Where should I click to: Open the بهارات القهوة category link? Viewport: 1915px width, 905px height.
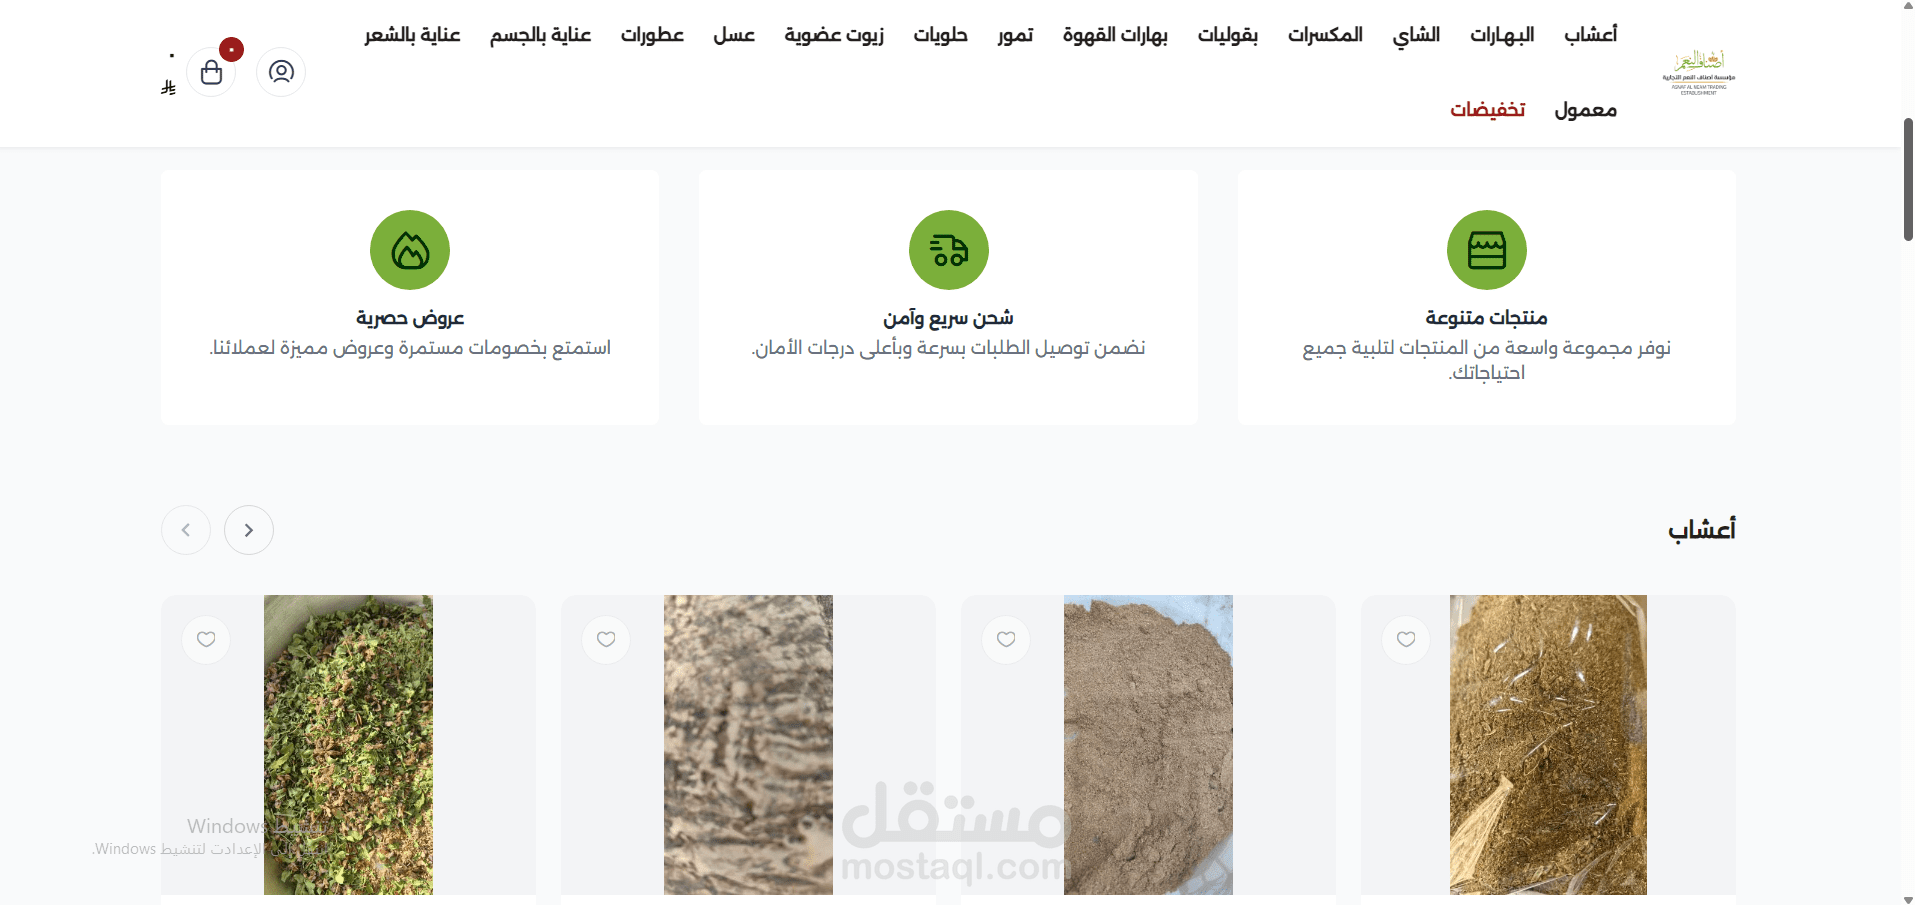pos(1115,35)
